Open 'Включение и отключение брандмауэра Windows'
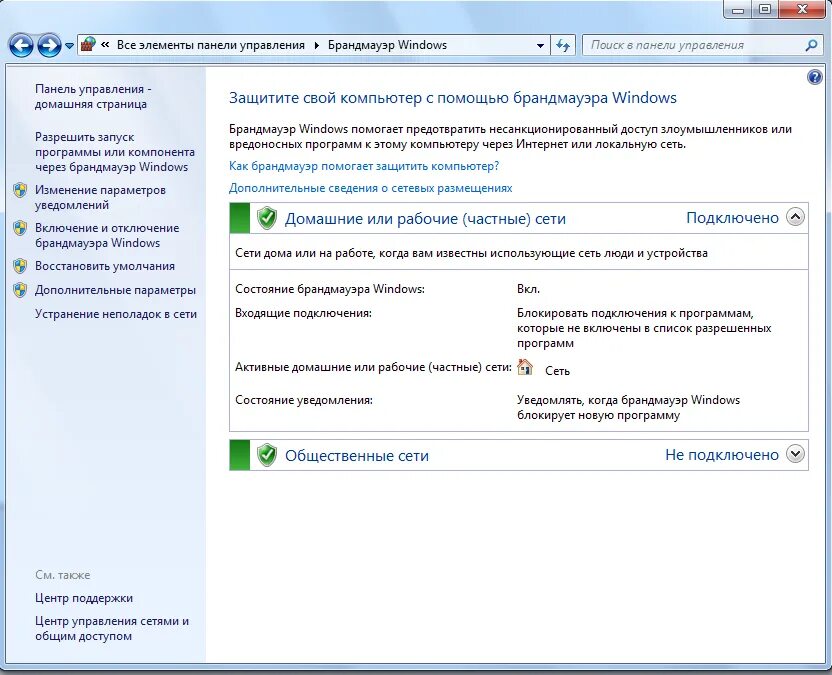 tap(107, 235)
